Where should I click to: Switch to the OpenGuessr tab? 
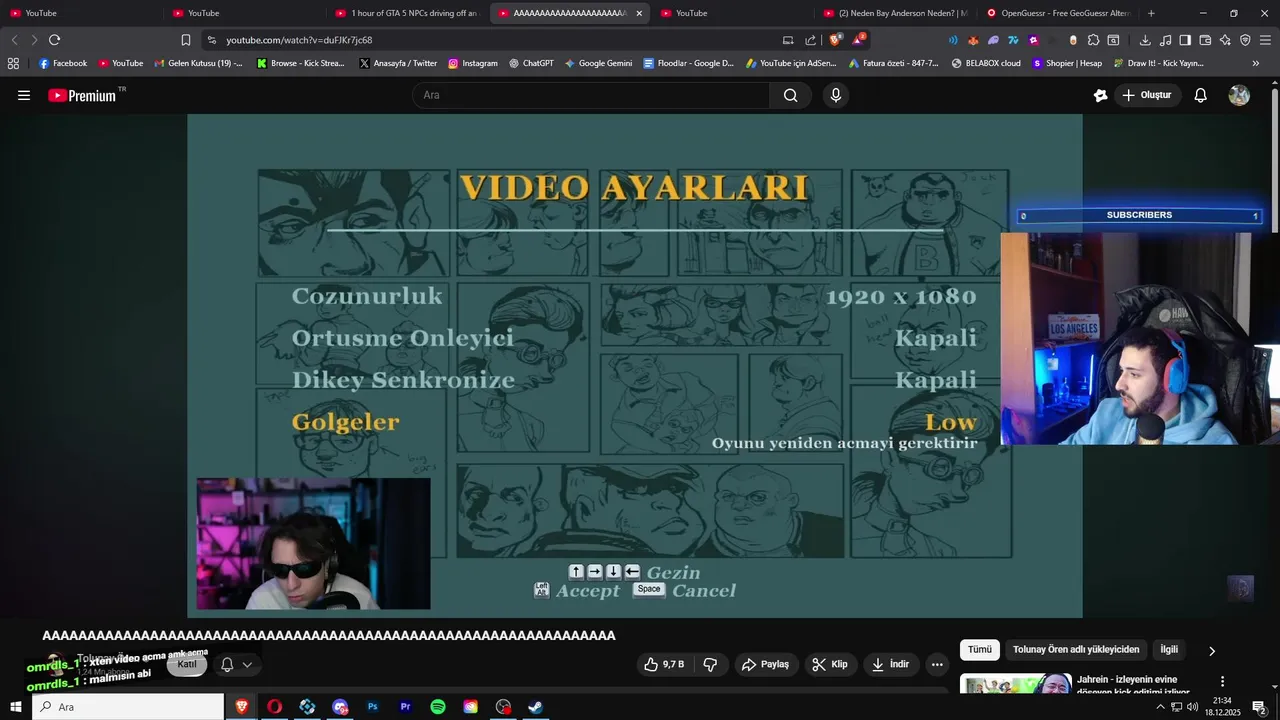(x=1057, y=13)
